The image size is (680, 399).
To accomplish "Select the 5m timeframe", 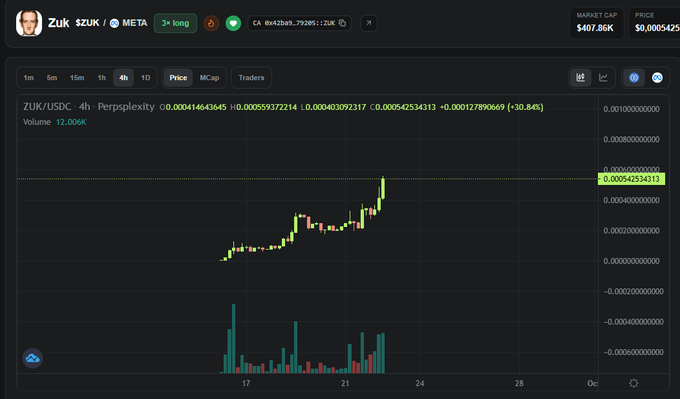I will click(52, 78).
